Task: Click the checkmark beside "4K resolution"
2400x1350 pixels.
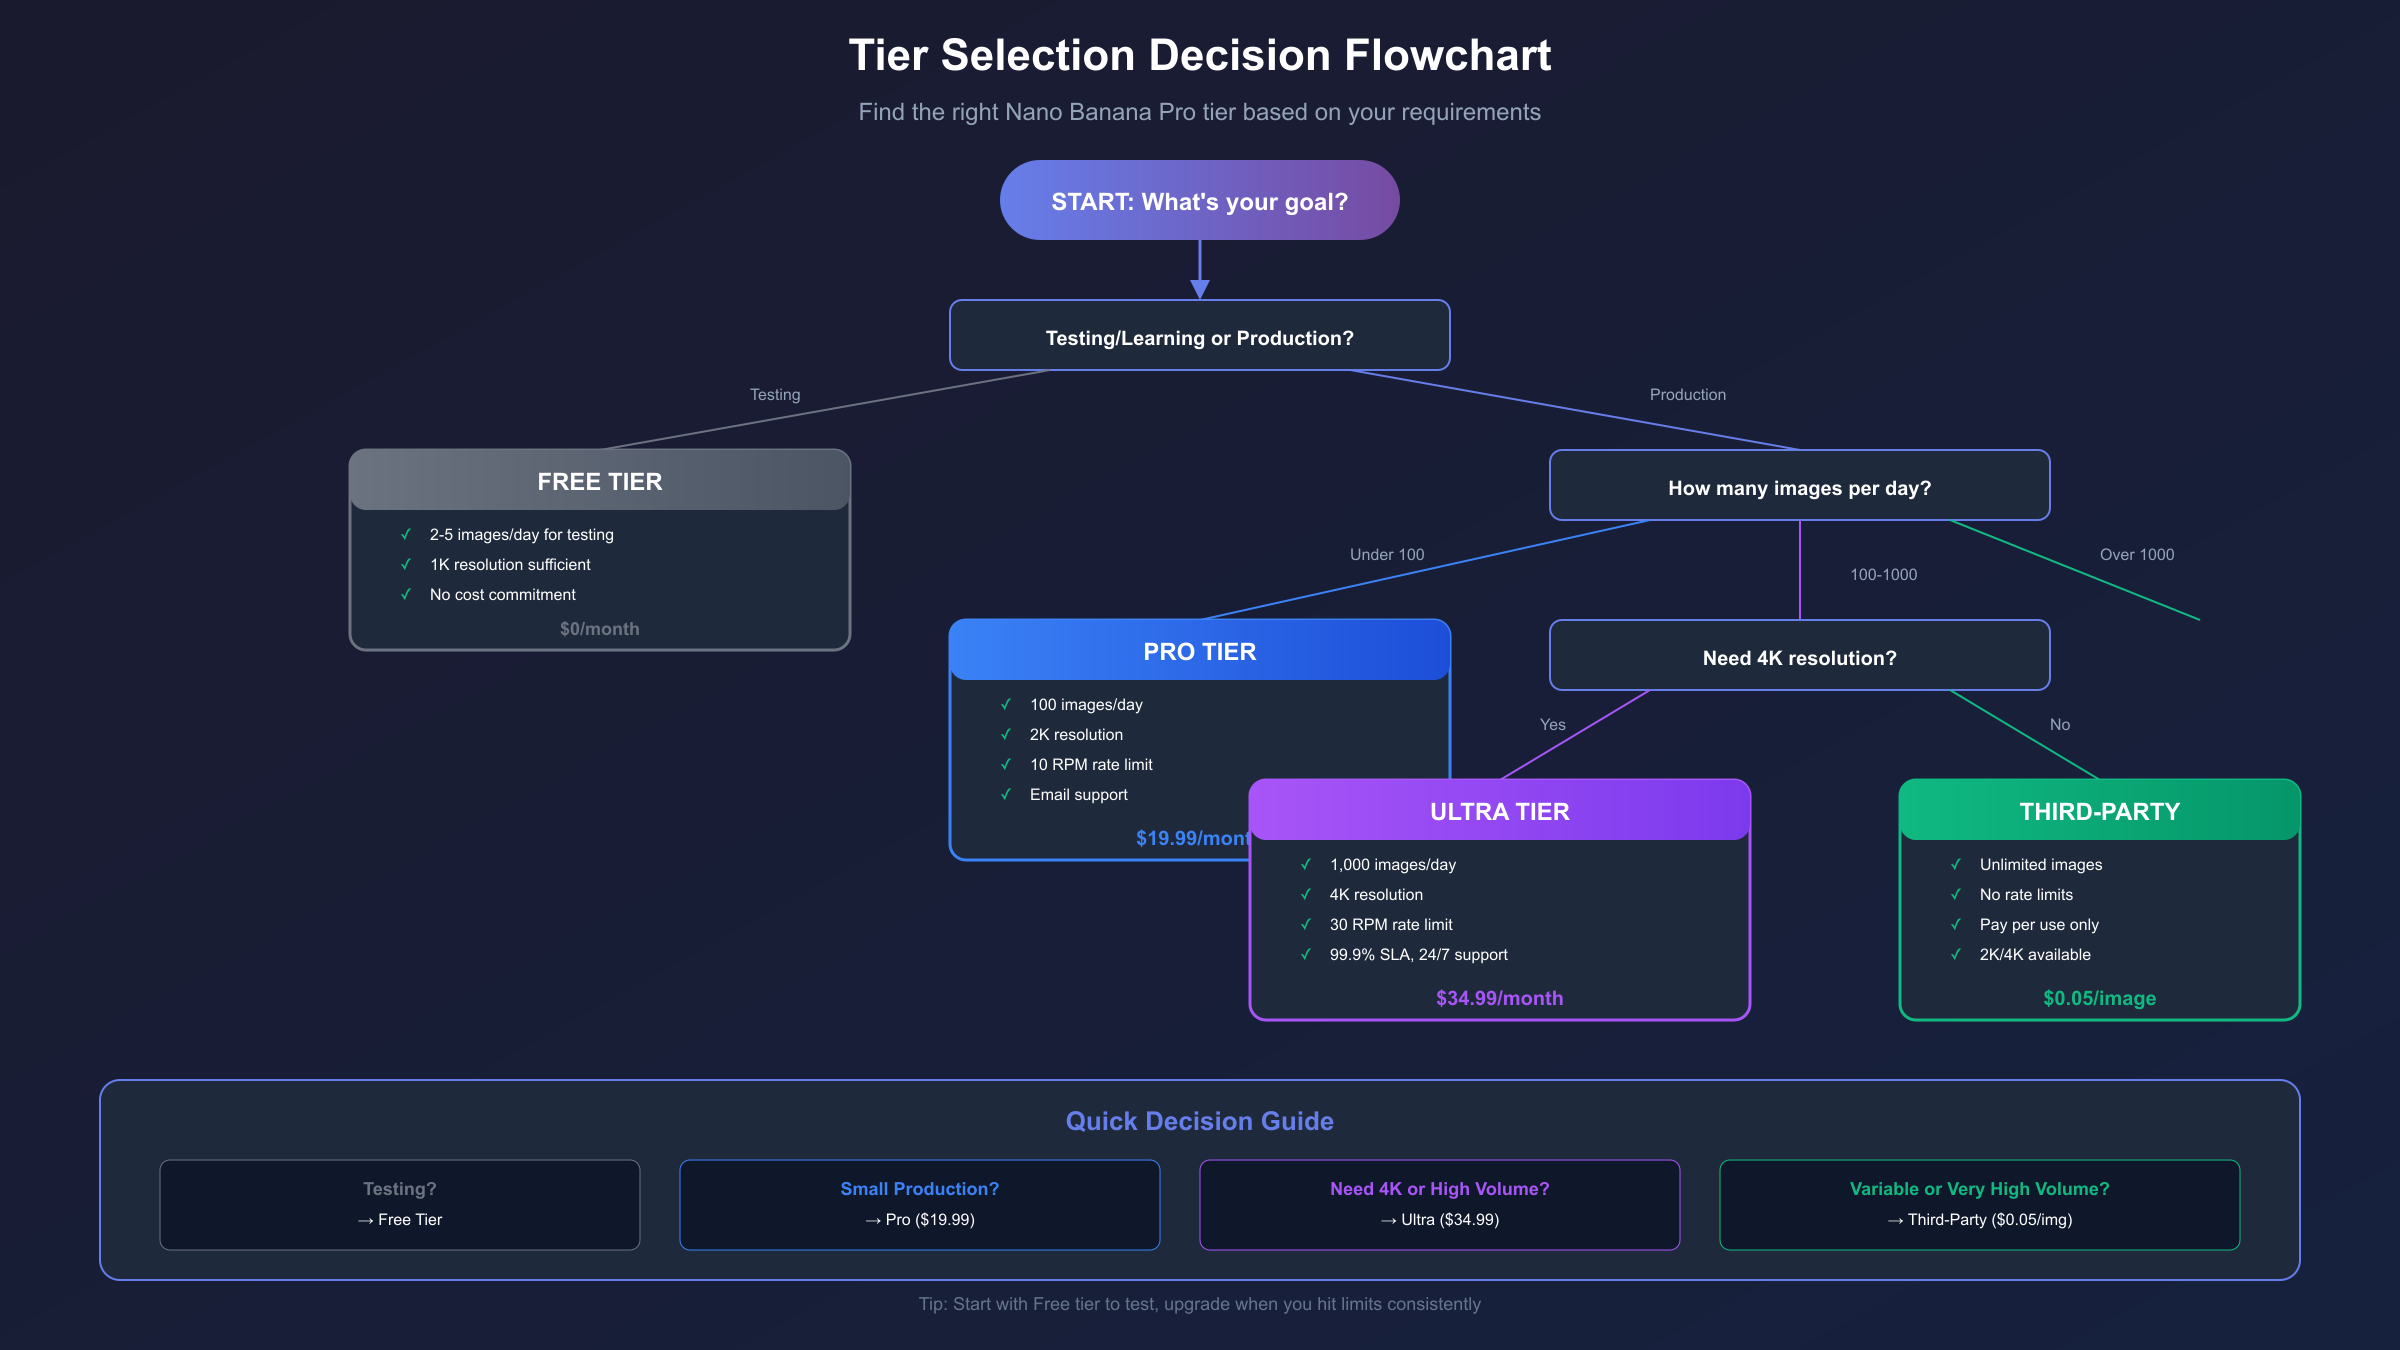Action: [1306, 894]
